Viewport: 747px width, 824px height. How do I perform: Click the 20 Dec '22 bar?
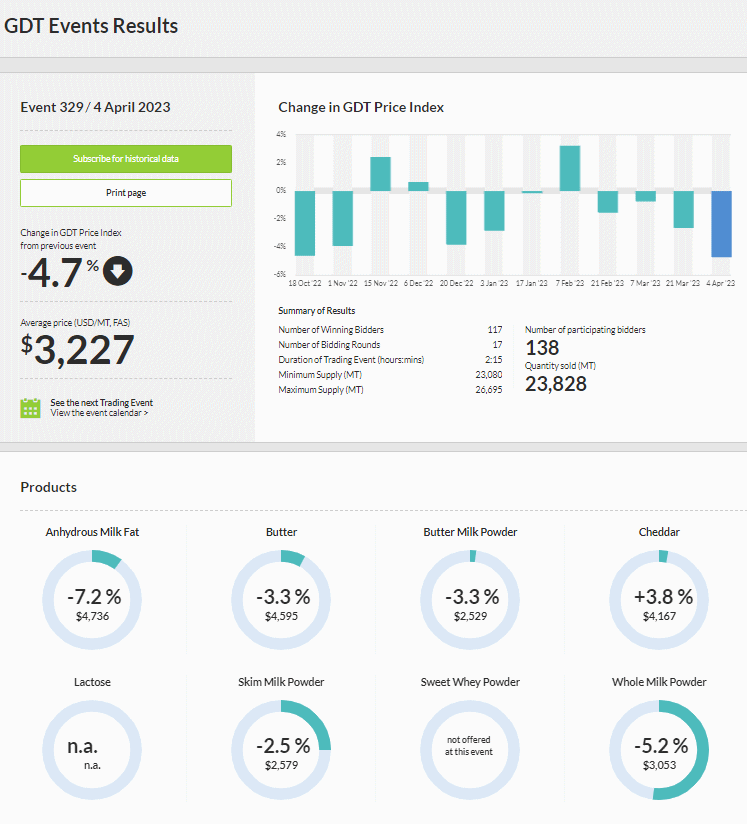(456, 218)
